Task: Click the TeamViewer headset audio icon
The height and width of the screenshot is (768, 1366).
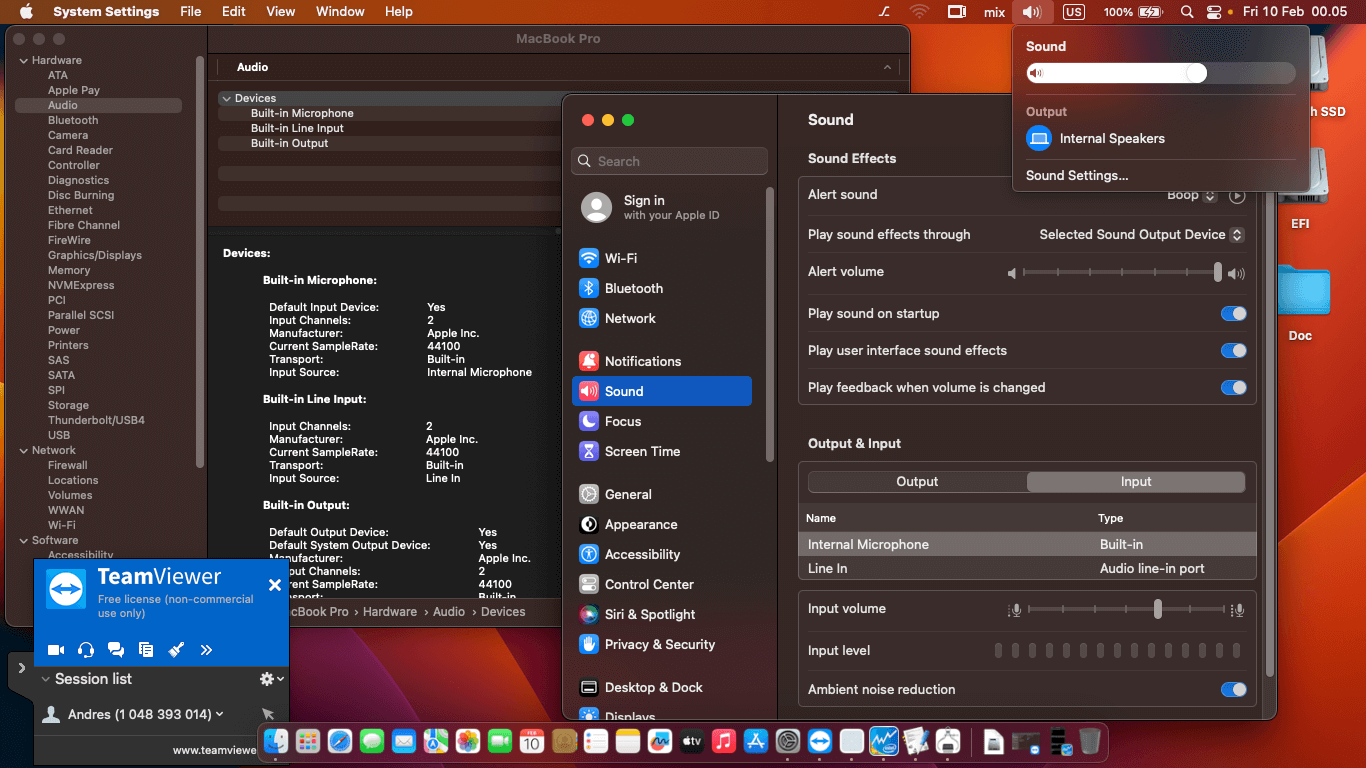Action: click(x=86, y=650)
